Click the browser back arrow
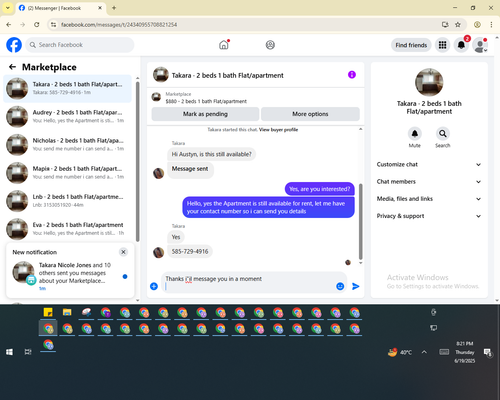 point(9,25)
